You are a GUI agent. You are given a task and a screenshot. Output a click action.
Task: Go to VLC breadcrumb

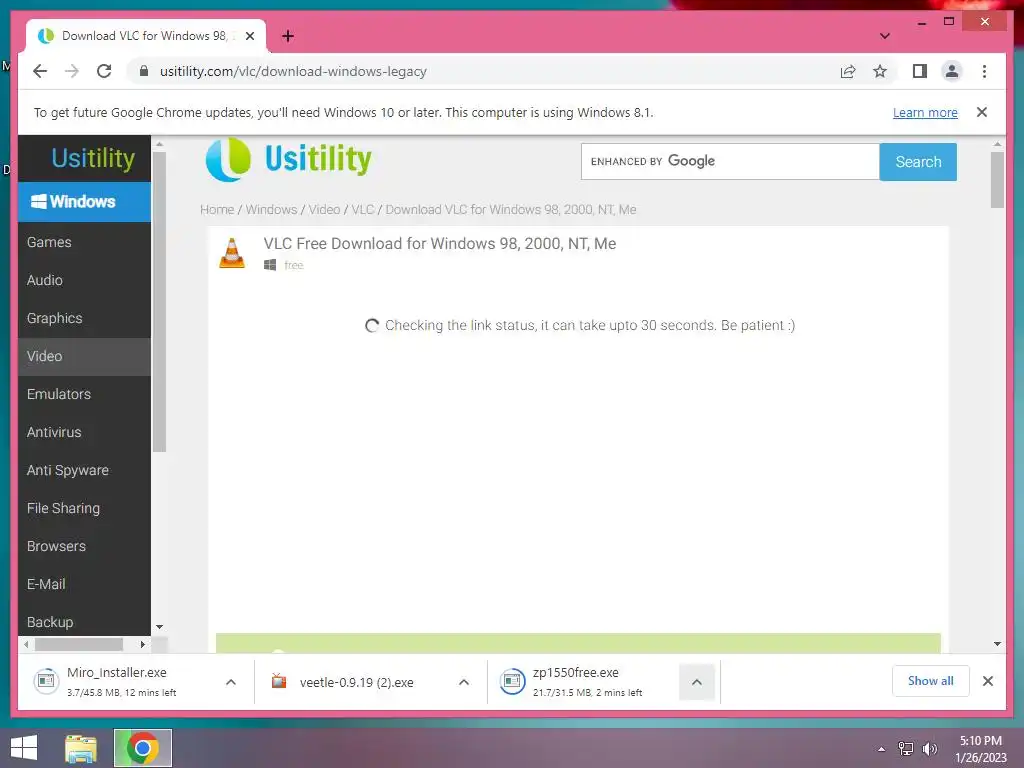[362, 210]
